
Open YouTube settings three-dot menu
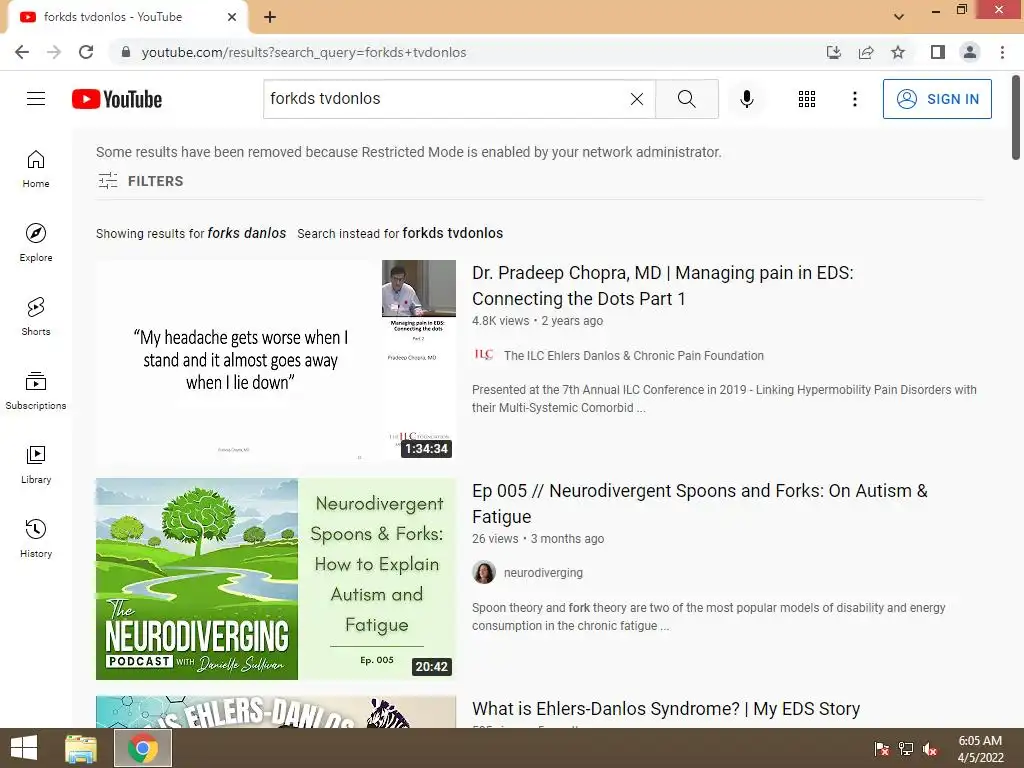point(854,99)
